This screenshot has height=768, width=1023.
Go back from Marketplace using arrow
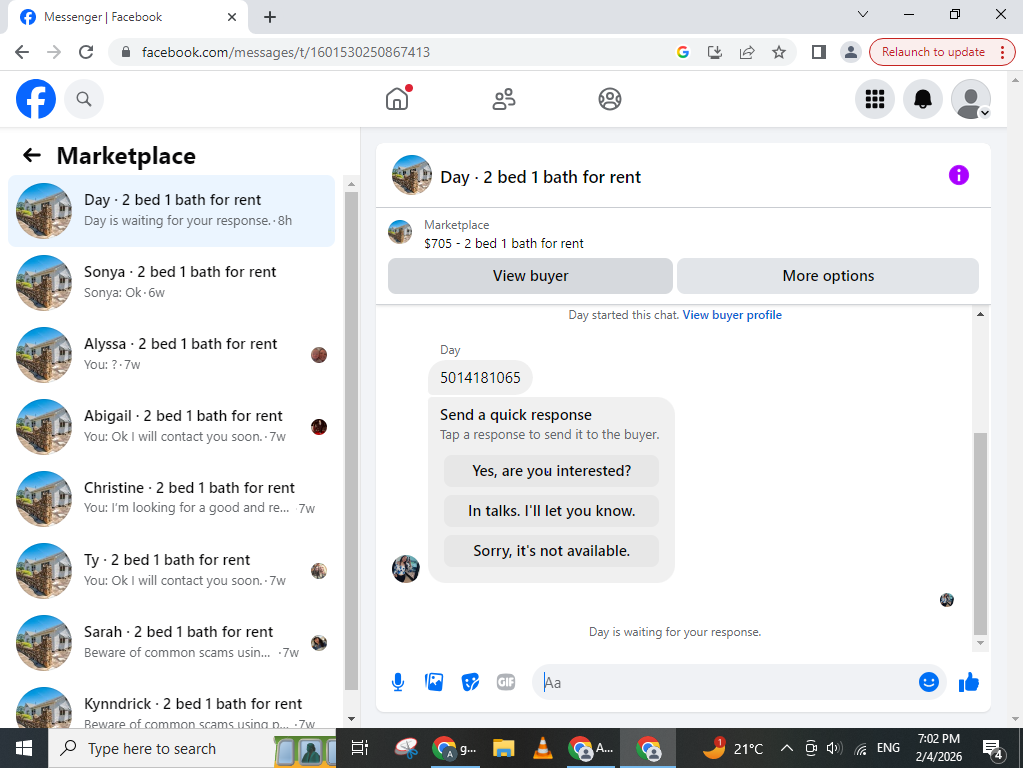32,155
